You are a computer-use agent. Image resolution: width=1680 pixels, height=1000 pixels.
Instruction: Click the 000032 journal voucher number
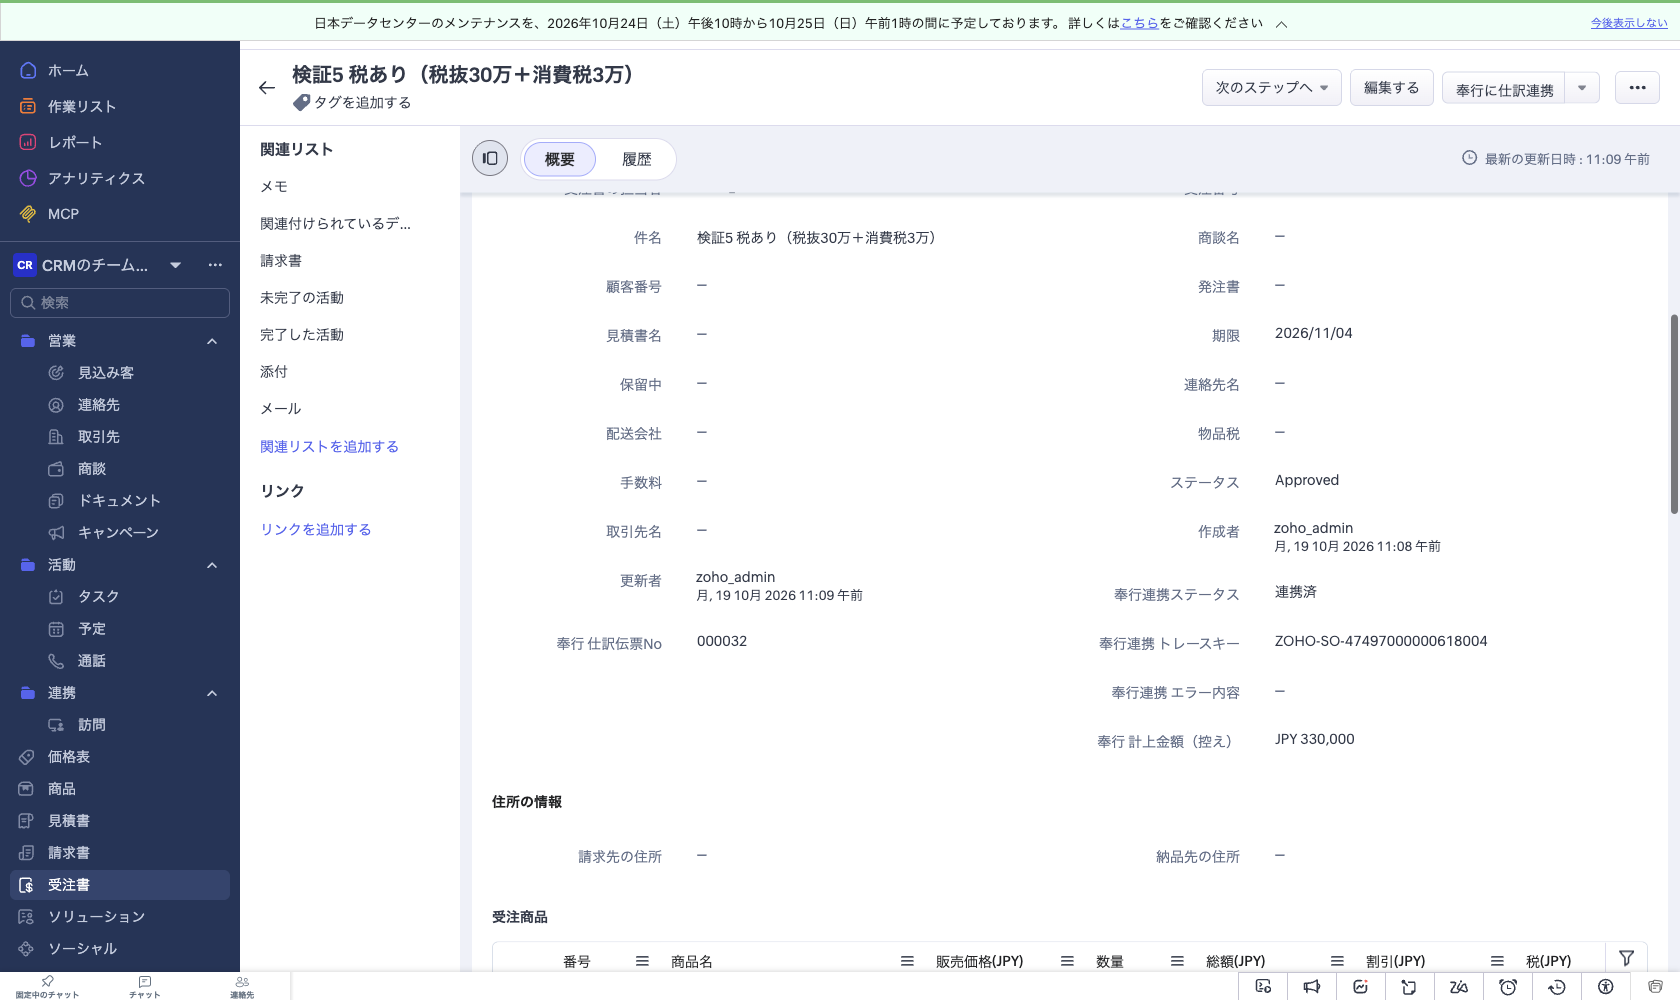point(722,641)
